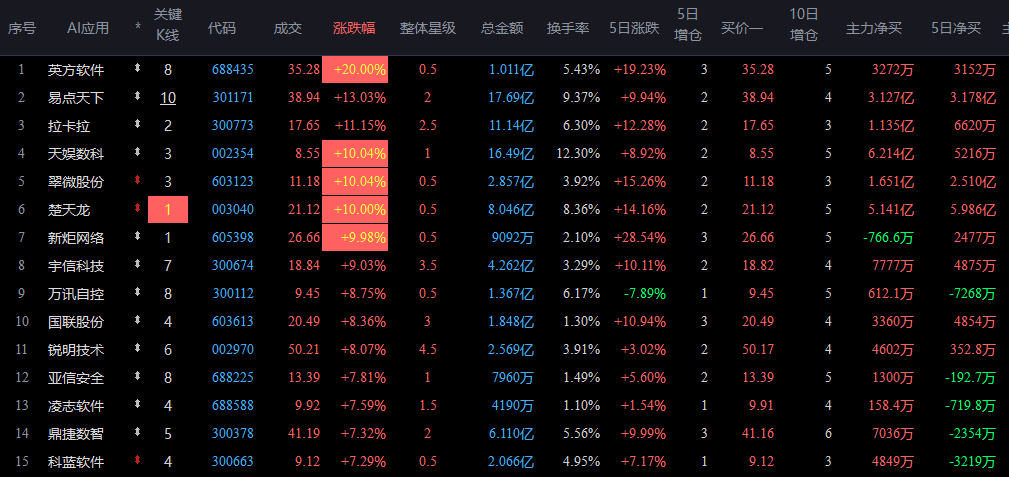Click the star rating 4.5 for 锐明技术
The image size is (1009, 477).
427,350
